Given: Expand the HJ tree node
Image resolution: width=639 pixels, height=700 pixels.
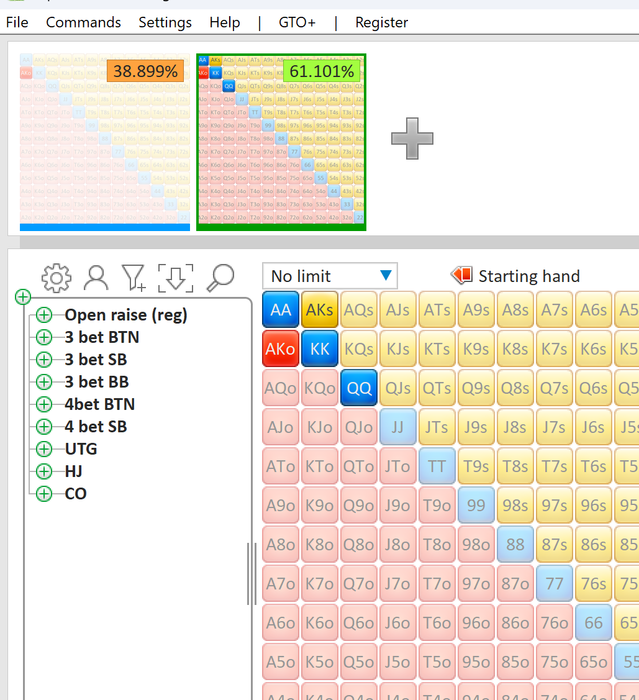Looking at the screenshot, I should pos(44,471).
